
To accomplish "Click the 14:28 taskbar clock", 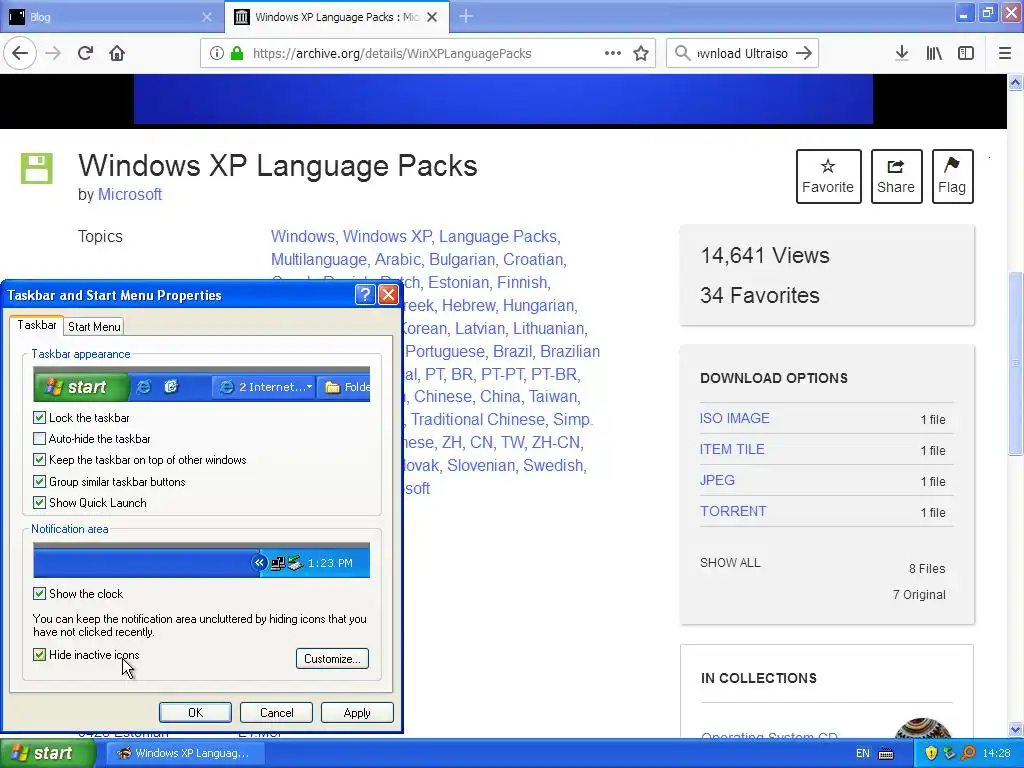I will coord(997,754).
